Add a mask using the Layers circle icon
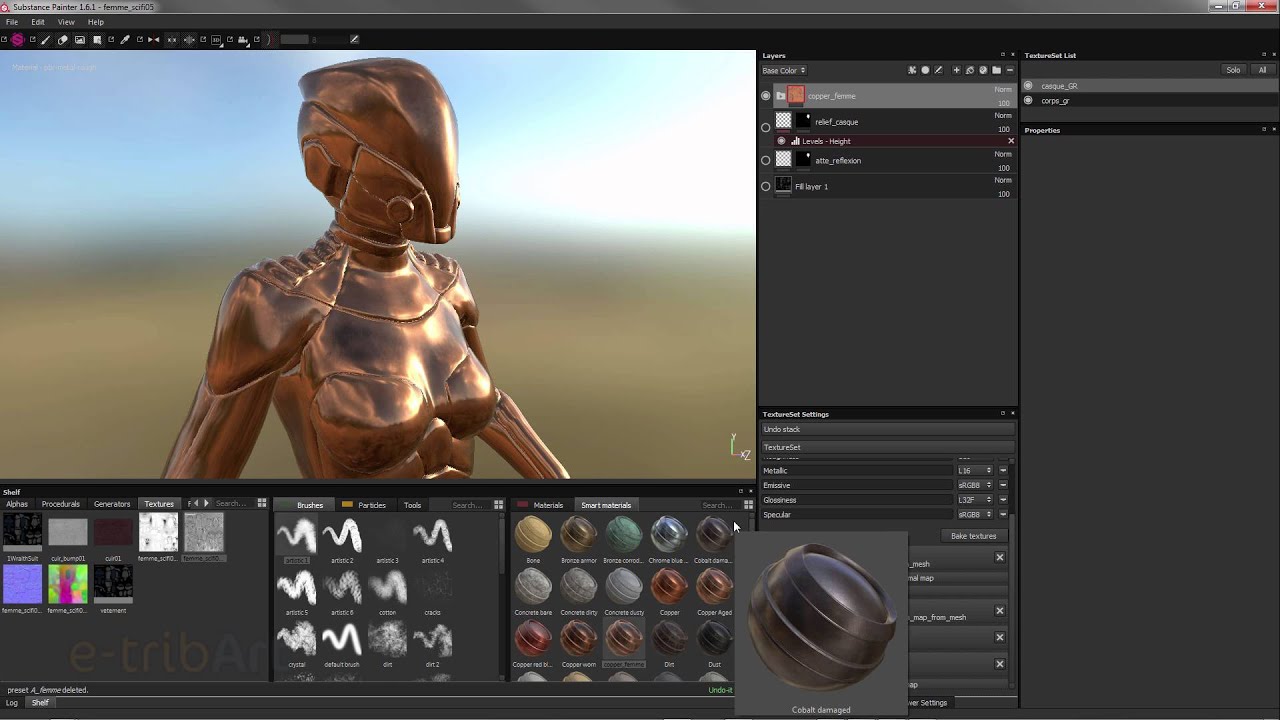The width and height of the screenshot is (1280, 720). [x=925, y=70]
